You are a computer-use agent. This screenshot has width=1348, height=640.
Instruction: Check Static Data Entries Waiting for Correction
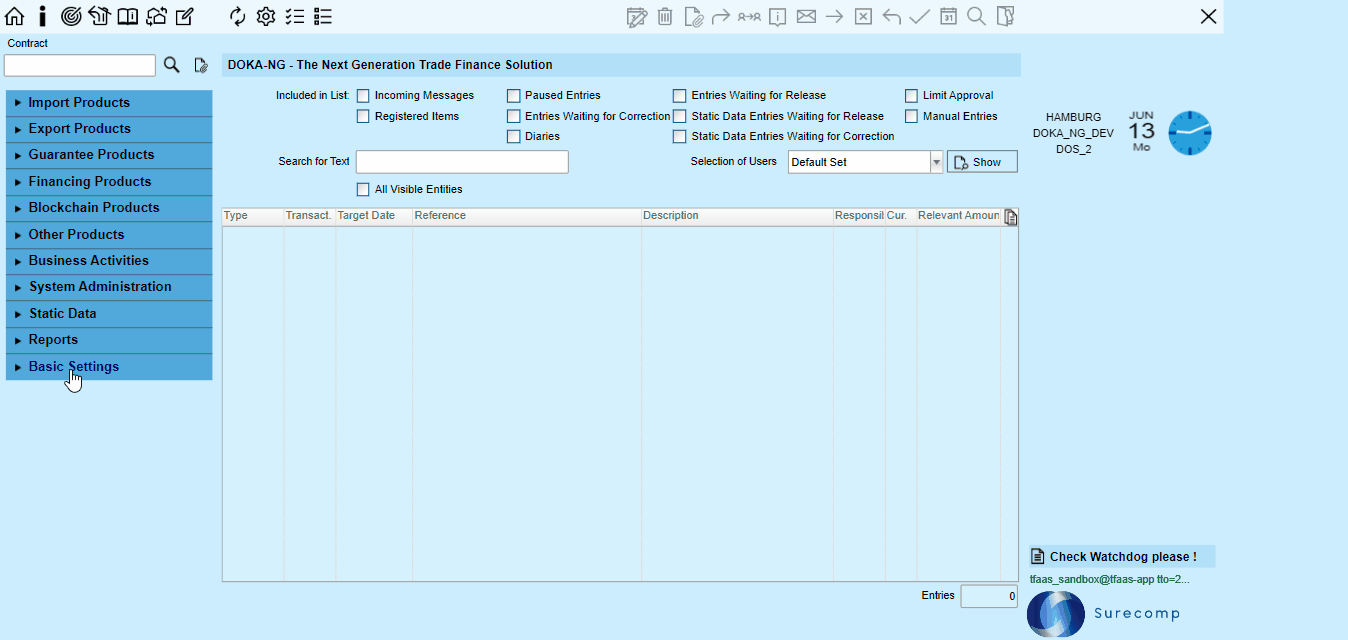pos(680,137)
